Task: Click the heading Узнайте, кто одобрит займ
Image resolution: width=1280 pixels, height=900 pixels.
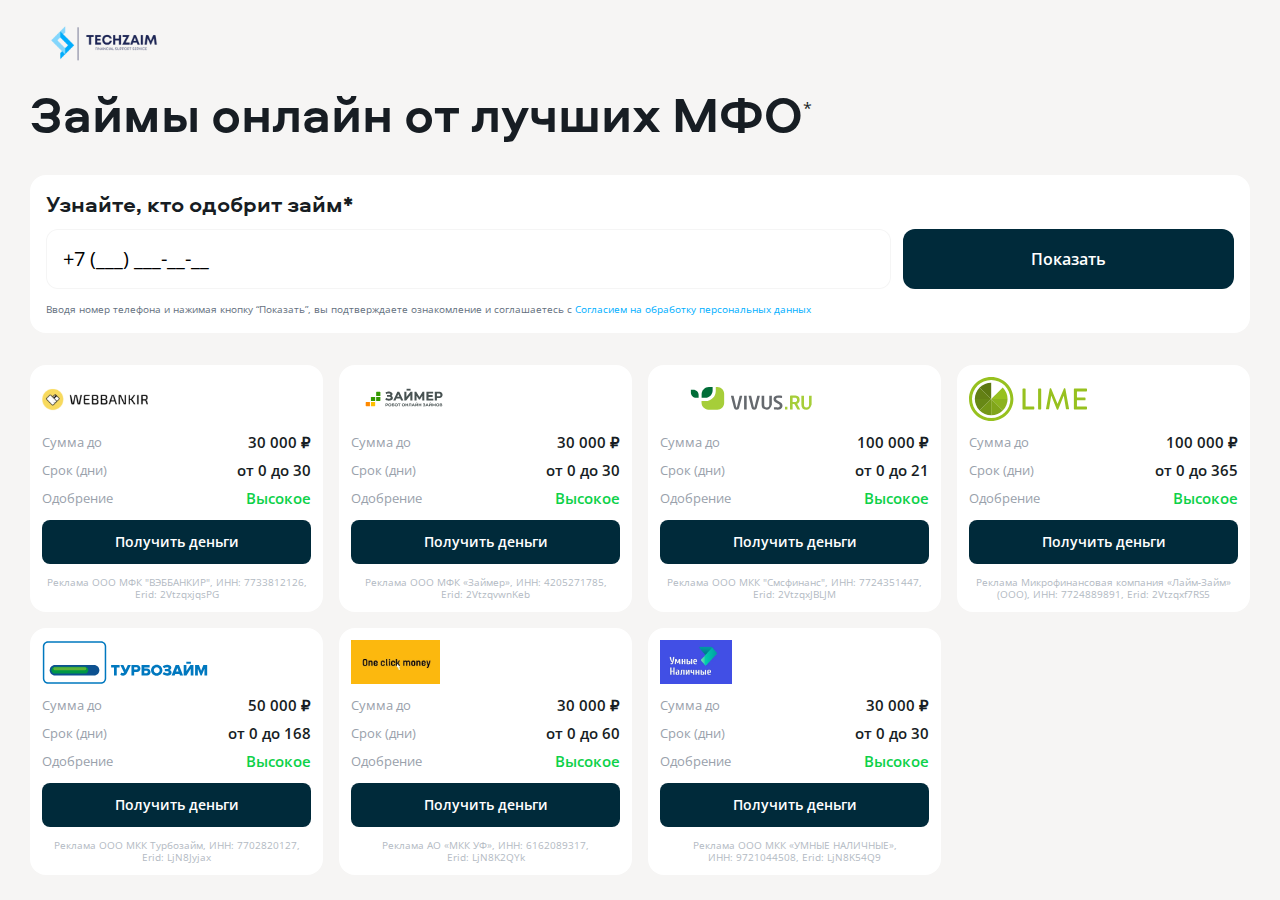Action: tap(199, 205)
